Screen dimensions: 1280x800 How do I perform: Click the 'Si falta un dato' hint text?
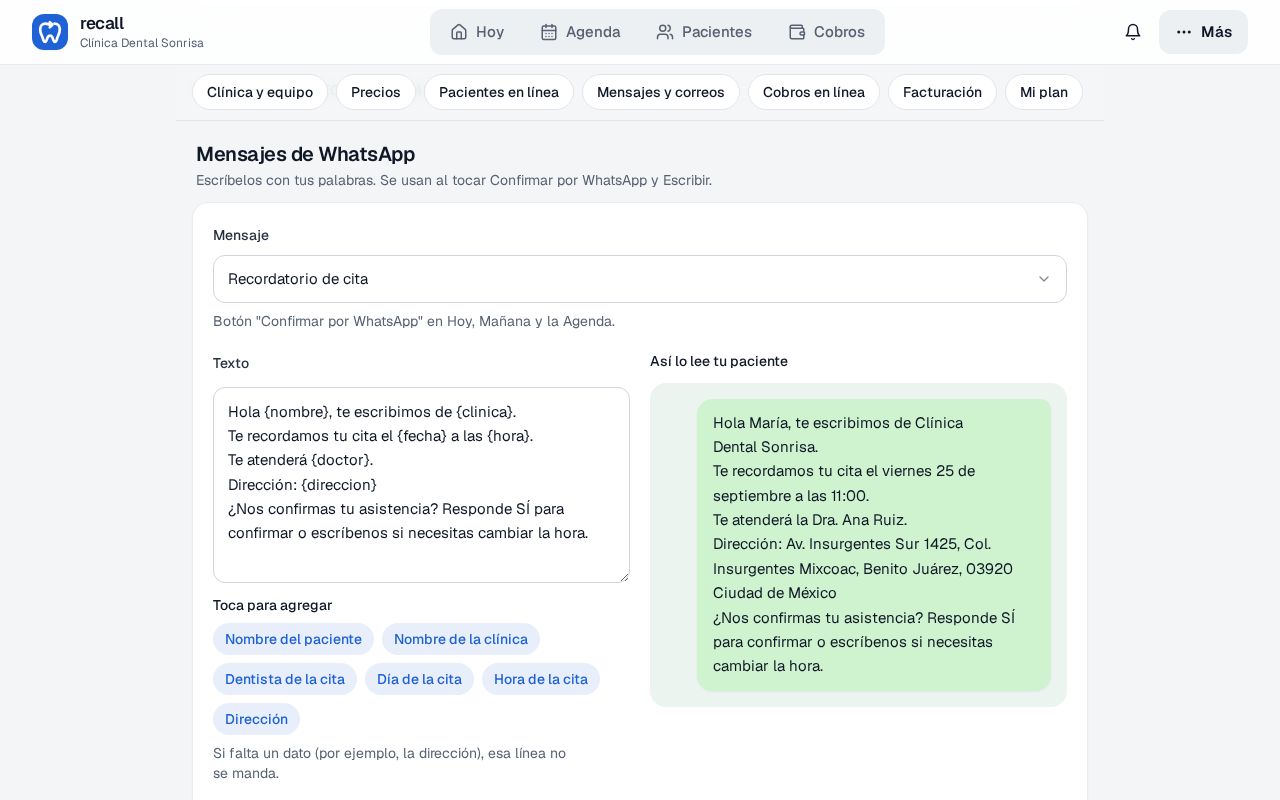(390, 763)
